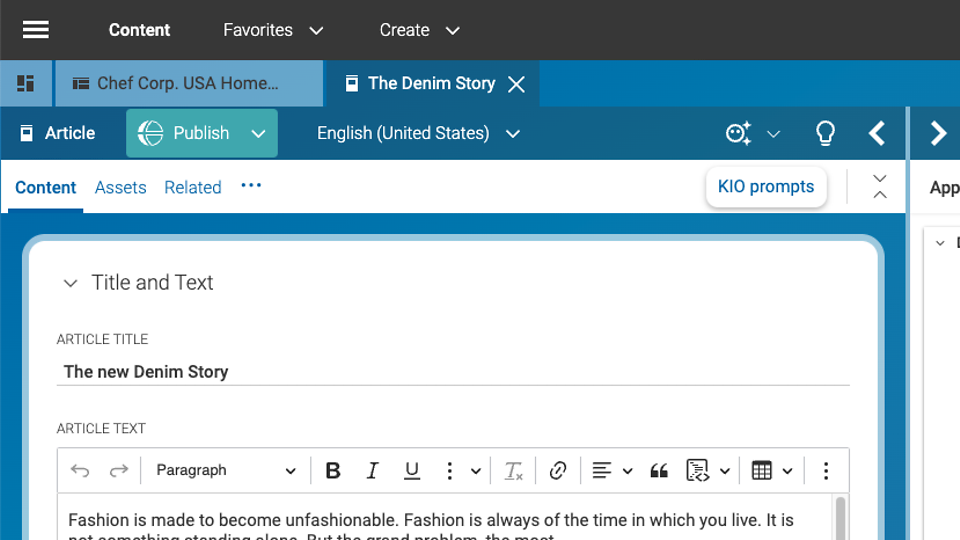Open the Content menu
960x540 pixels.
[x=139, y=30]
